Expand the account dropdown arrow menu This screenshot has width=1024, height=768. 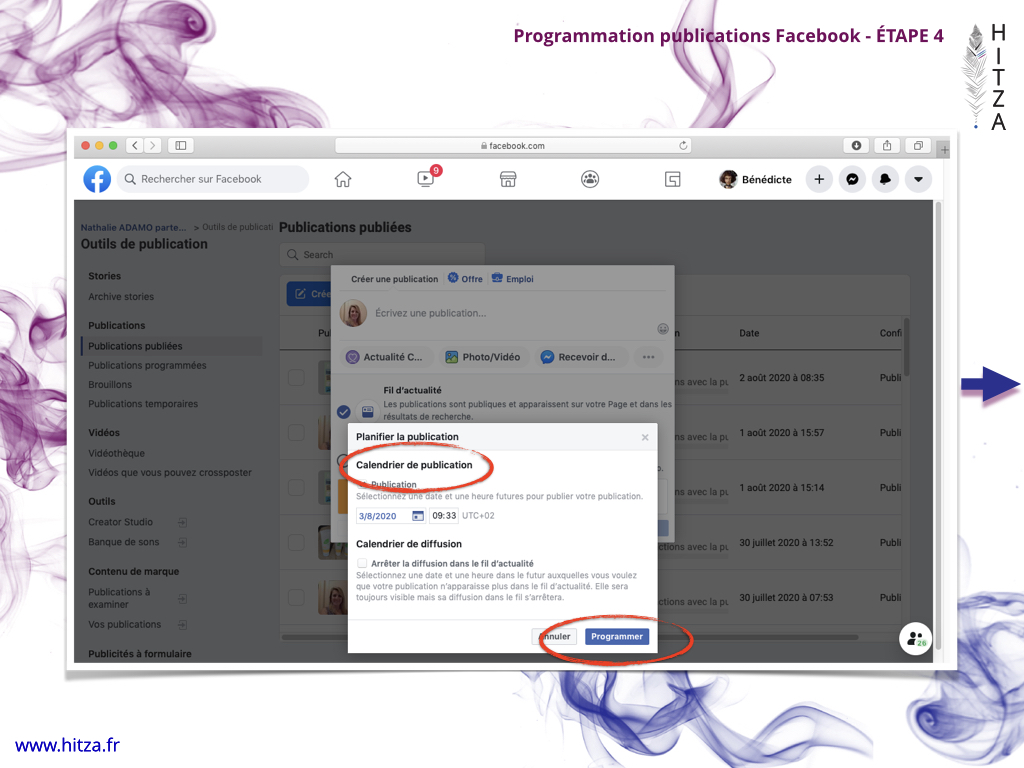tap(918, 179)
